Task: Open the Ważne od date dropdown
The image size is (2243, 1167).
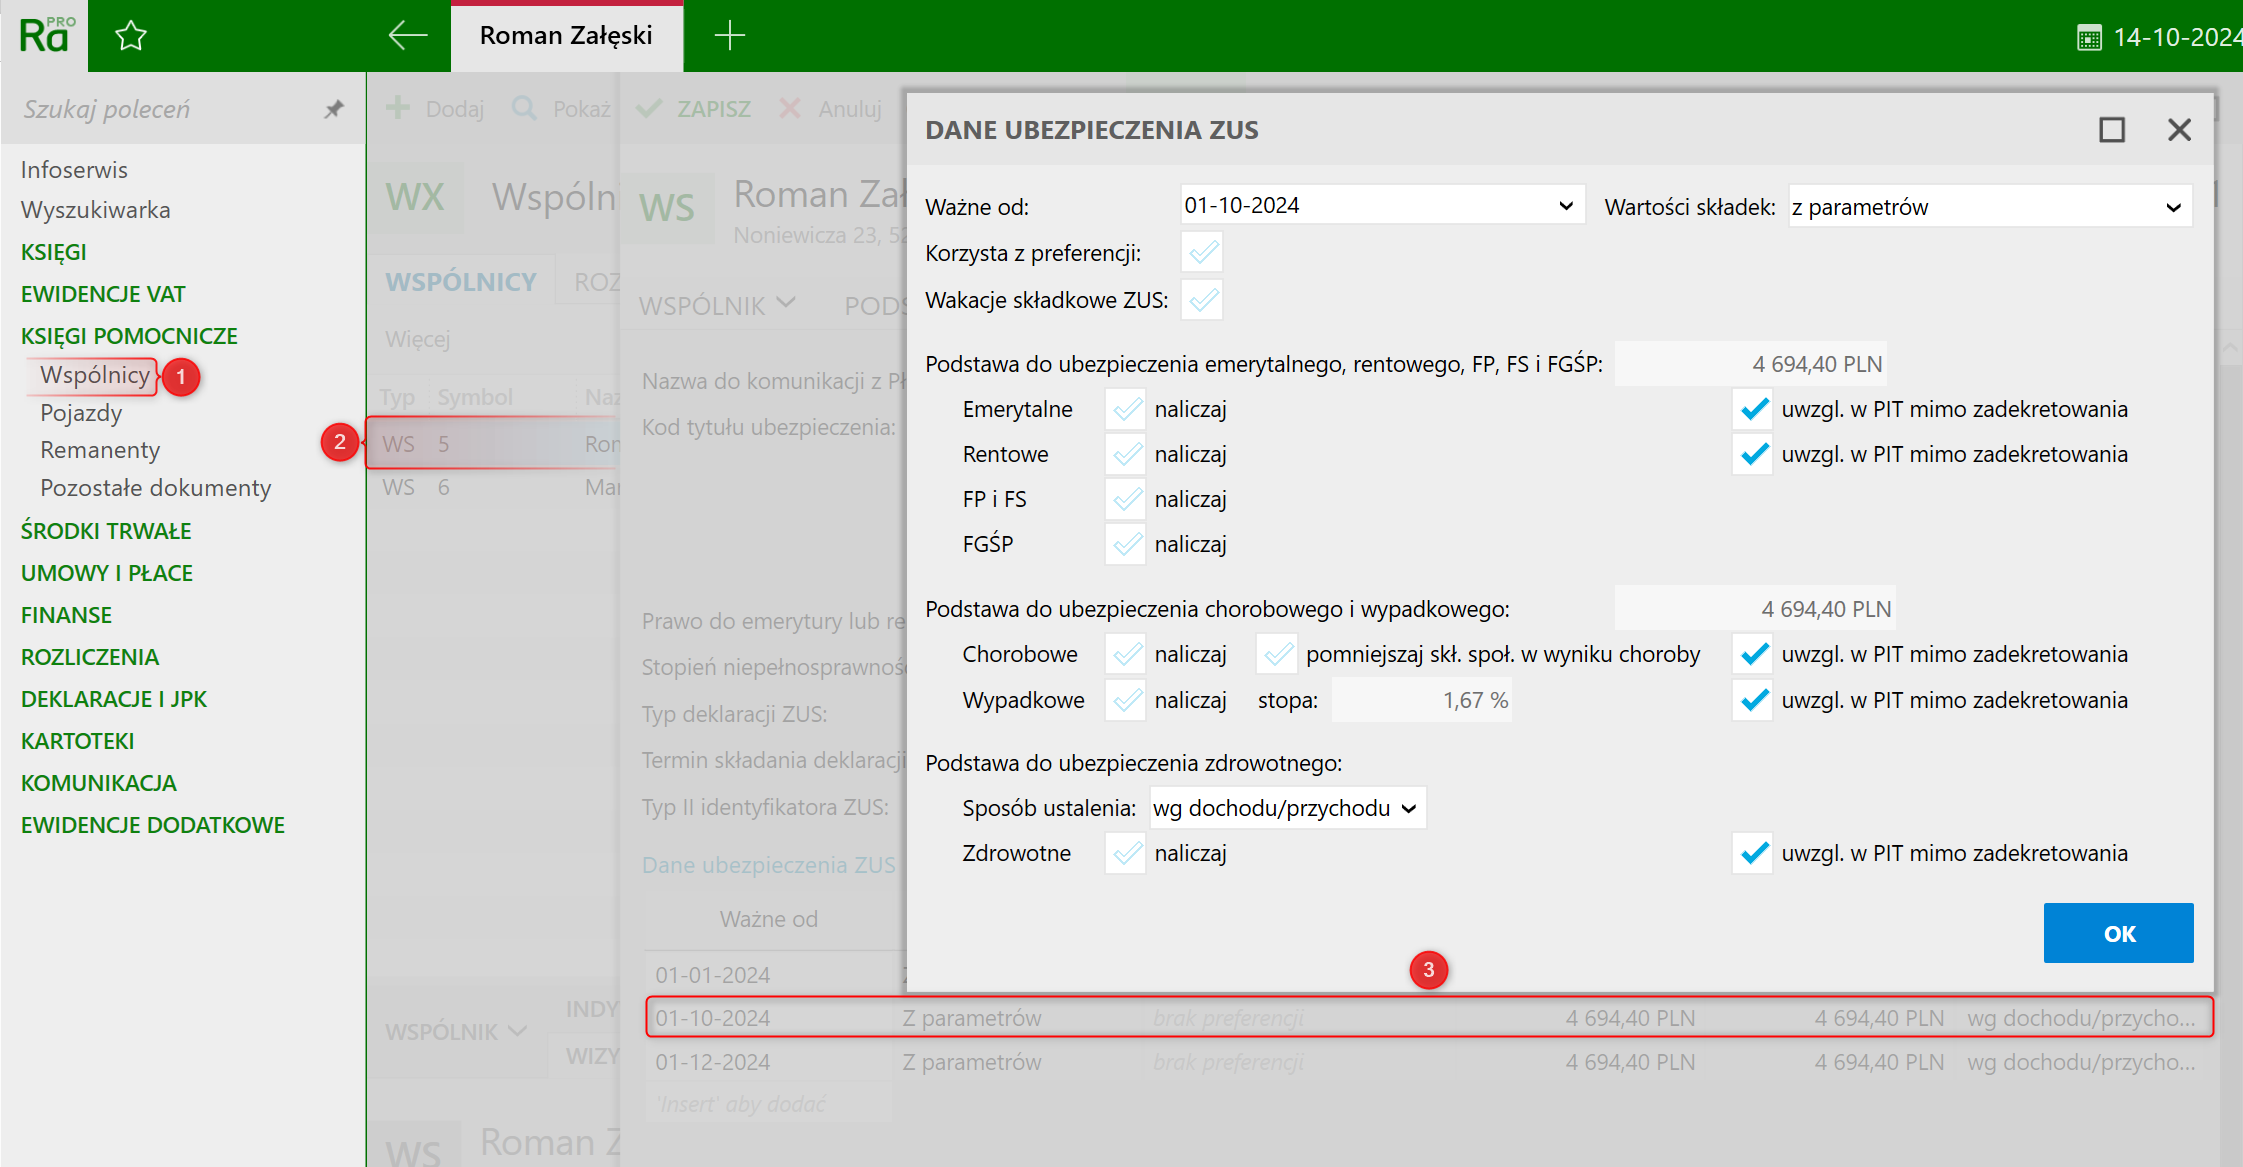Action: pos(1565,206)
